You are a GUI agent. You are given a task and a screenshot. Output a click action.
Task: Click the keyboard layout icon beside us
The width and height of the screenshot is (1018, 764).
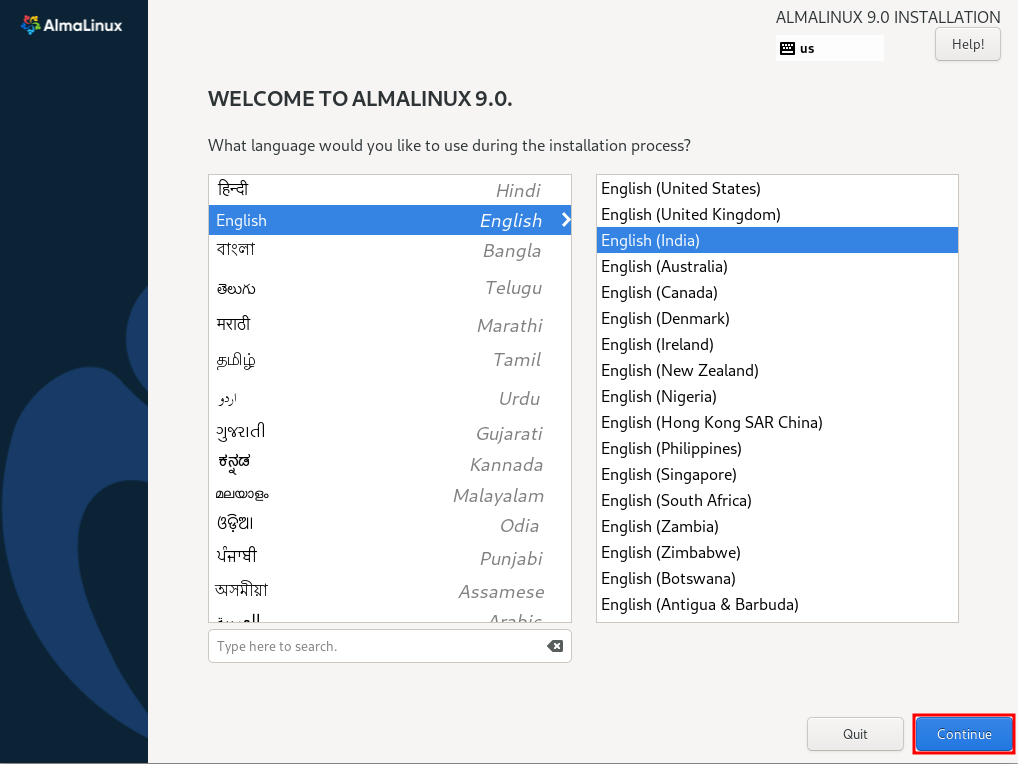click(x=789, y=48)
